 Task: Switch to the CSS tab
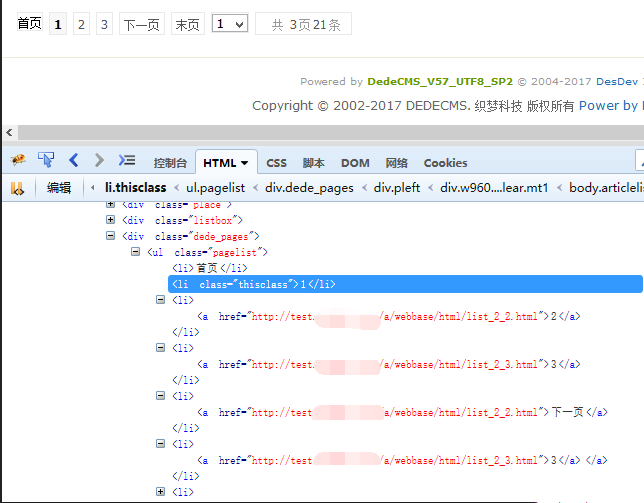[276, 163]
